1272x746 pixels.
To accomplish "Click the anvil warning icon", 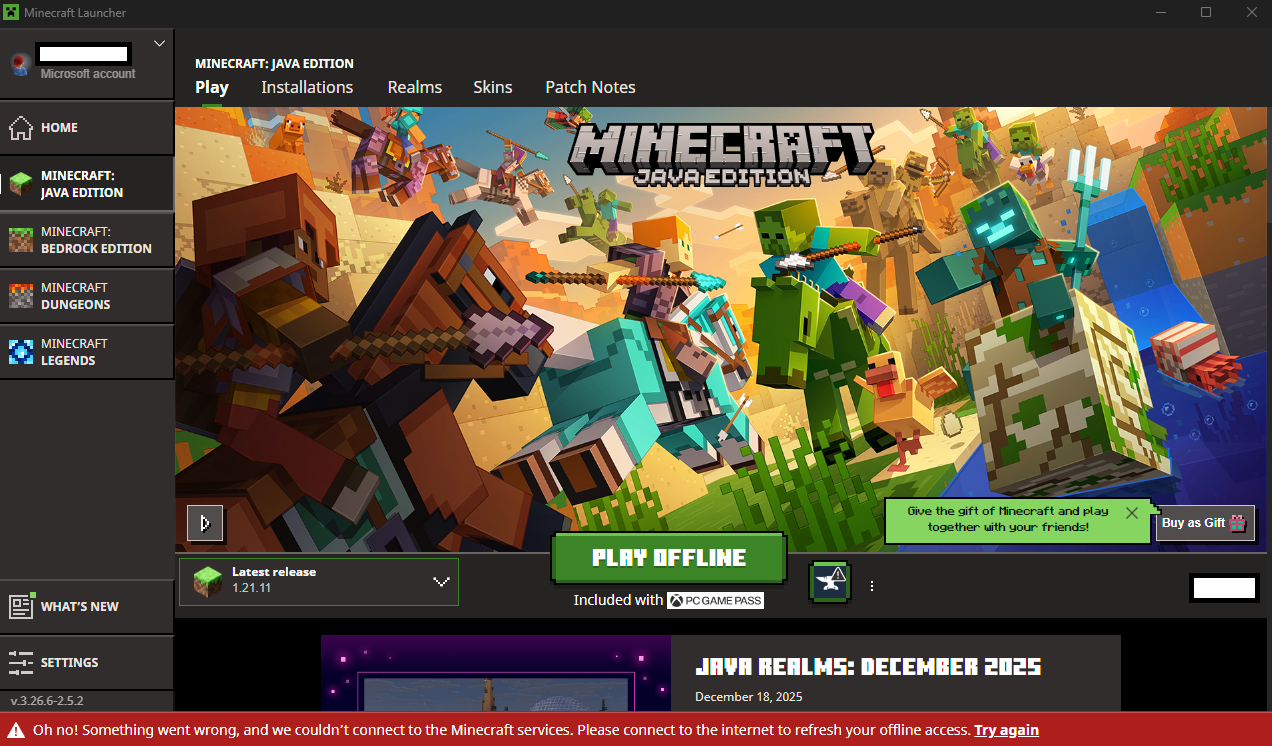I will click(830, 584).
